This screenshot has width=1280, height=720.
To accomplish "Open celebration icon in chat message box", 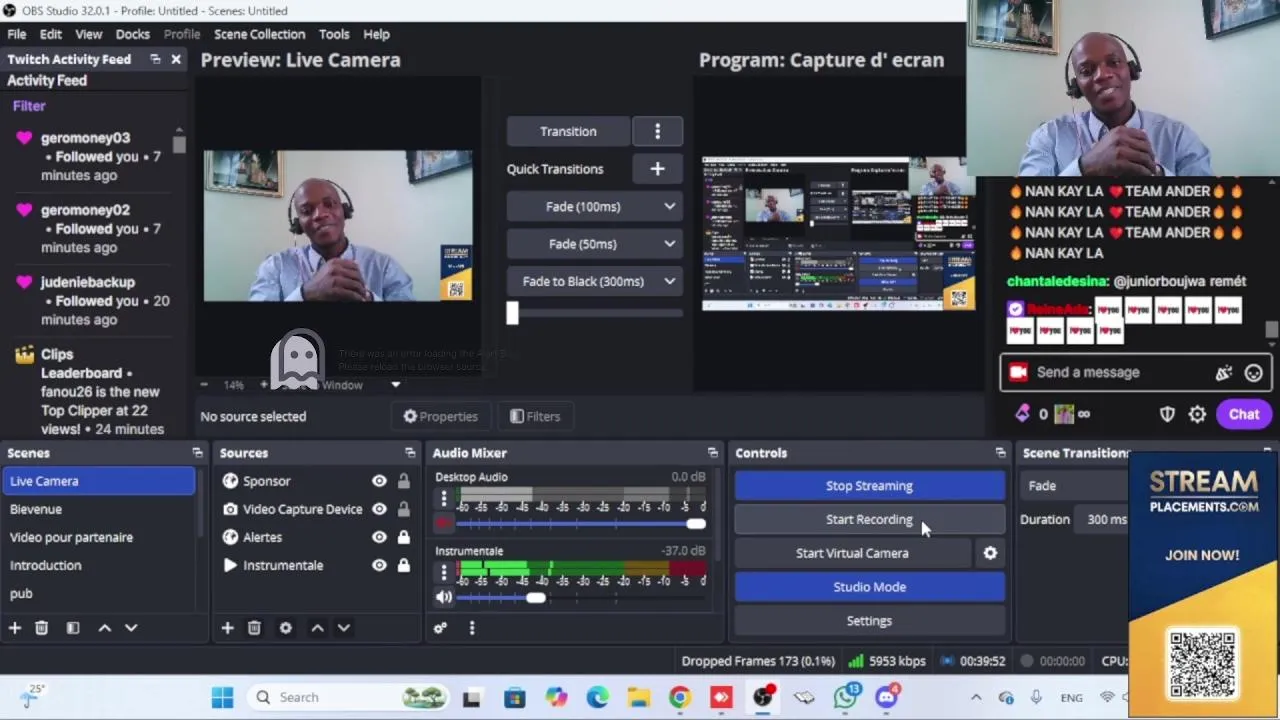I will coord(1223,373).
